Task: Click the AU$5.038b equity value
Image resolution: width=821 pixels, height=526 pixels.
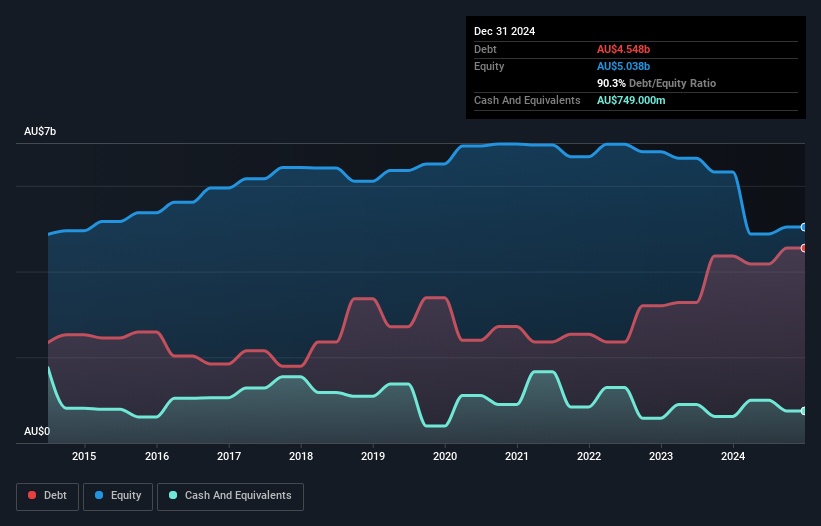Action: [x=623, y=66]
